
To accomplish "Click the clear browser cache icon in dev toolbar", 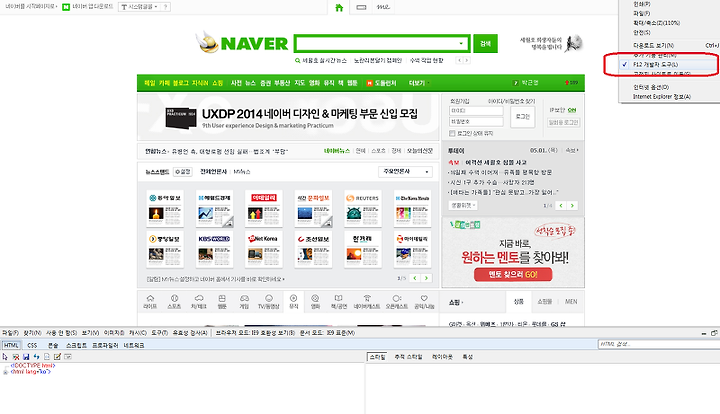I will (16, 357).
